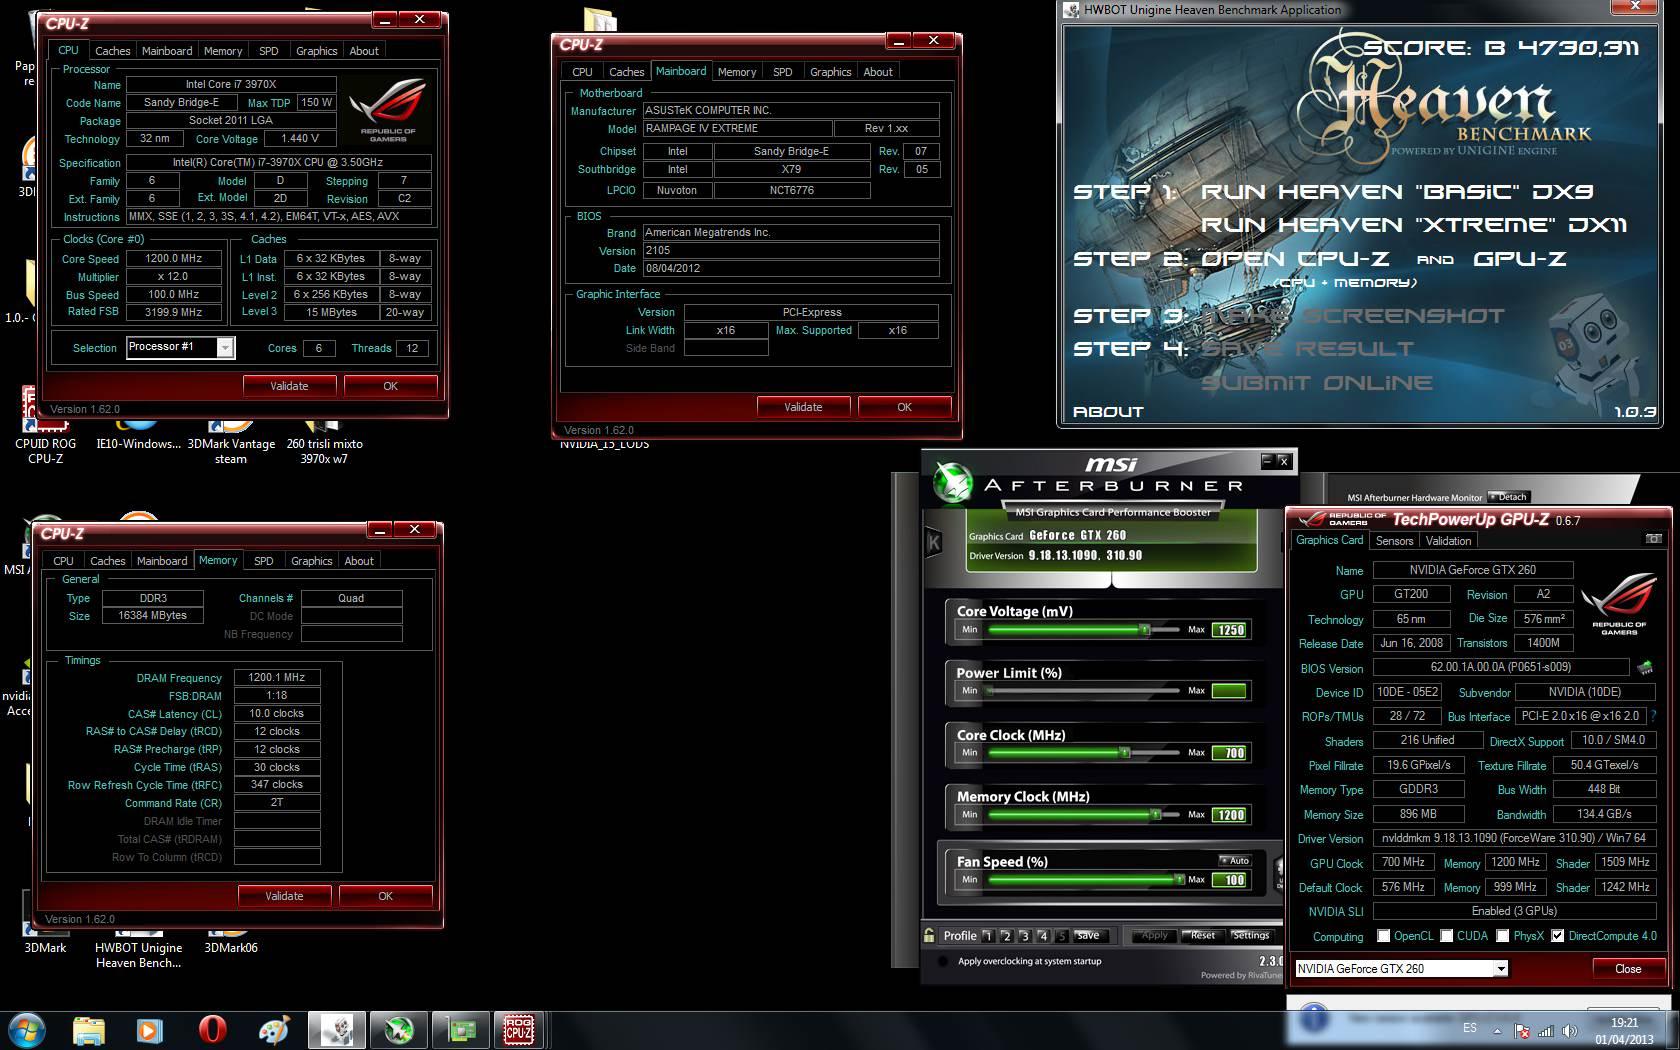Select Afterburner profile slot 3

1024,936
